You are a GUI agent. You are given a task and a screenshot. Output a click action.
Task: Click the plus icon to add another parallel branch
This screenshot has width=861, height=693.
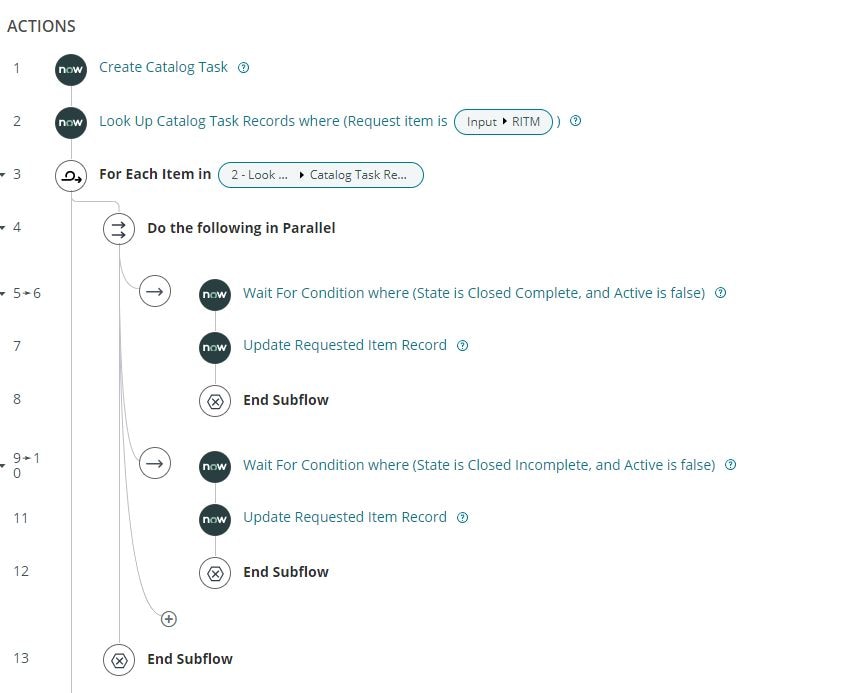click(168, 619)
